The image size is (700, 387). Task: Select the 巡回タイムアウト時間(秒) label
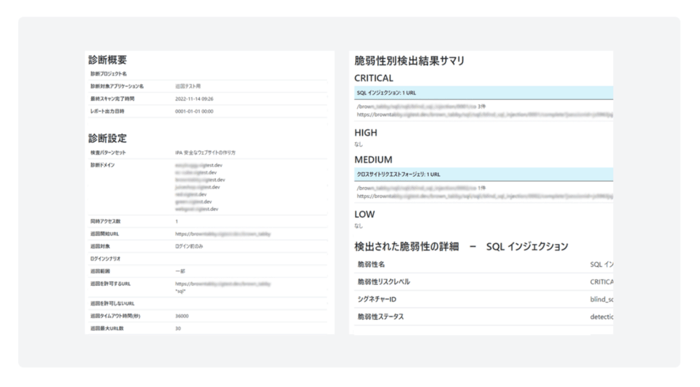point(115,316)
